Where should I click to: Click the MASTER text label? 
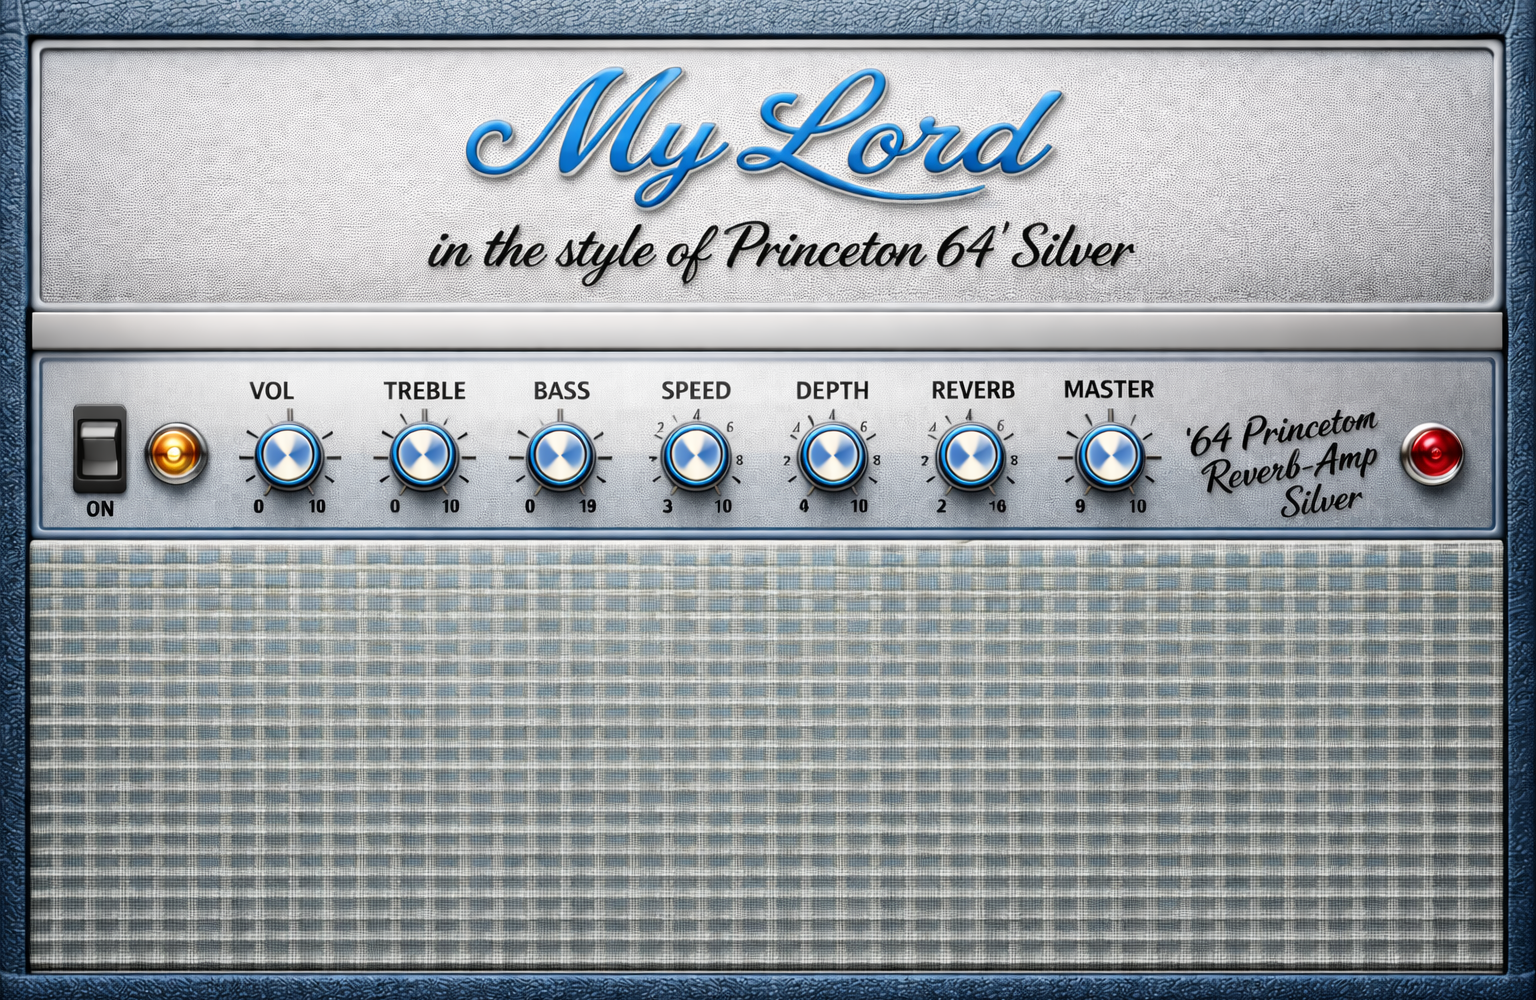pyautogui.click(x=1108, y=389)
